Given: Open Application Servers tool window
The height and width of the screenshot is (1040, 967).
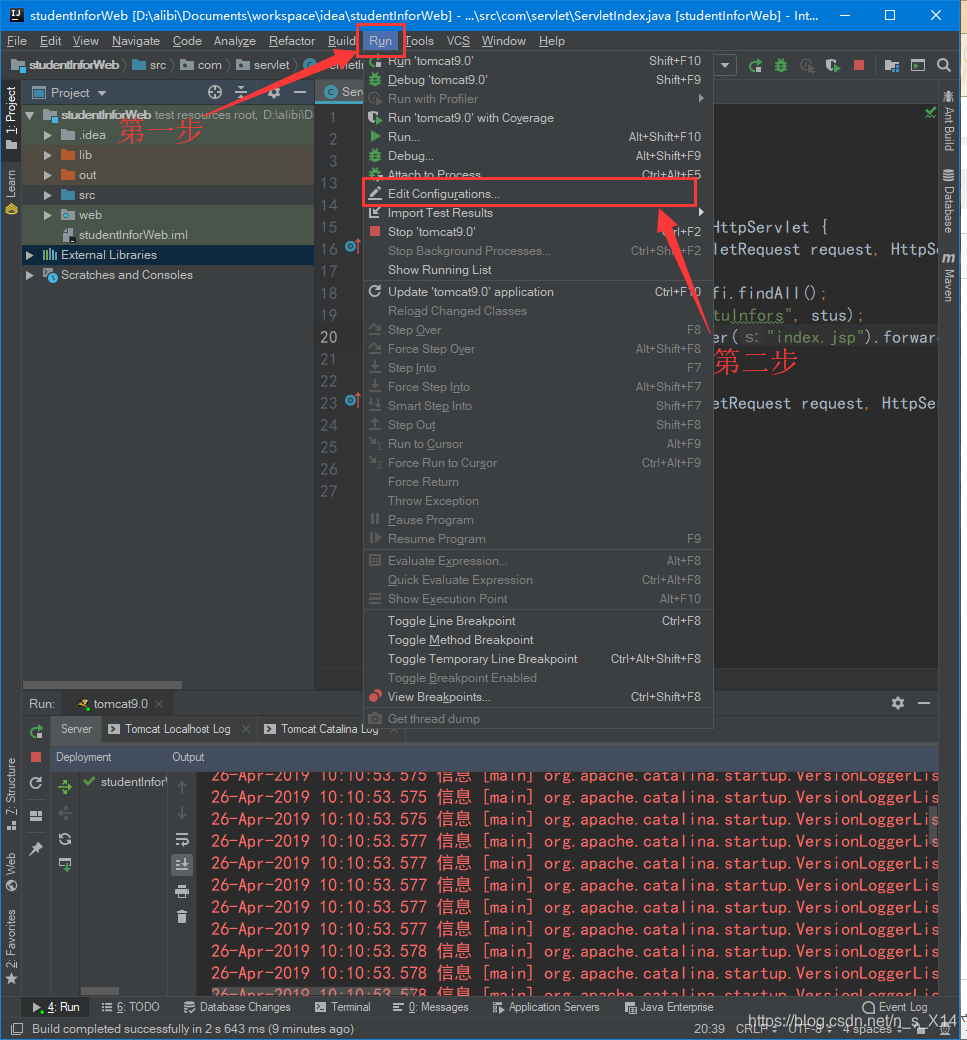Looking at the screenshot, I should 546,1007.
